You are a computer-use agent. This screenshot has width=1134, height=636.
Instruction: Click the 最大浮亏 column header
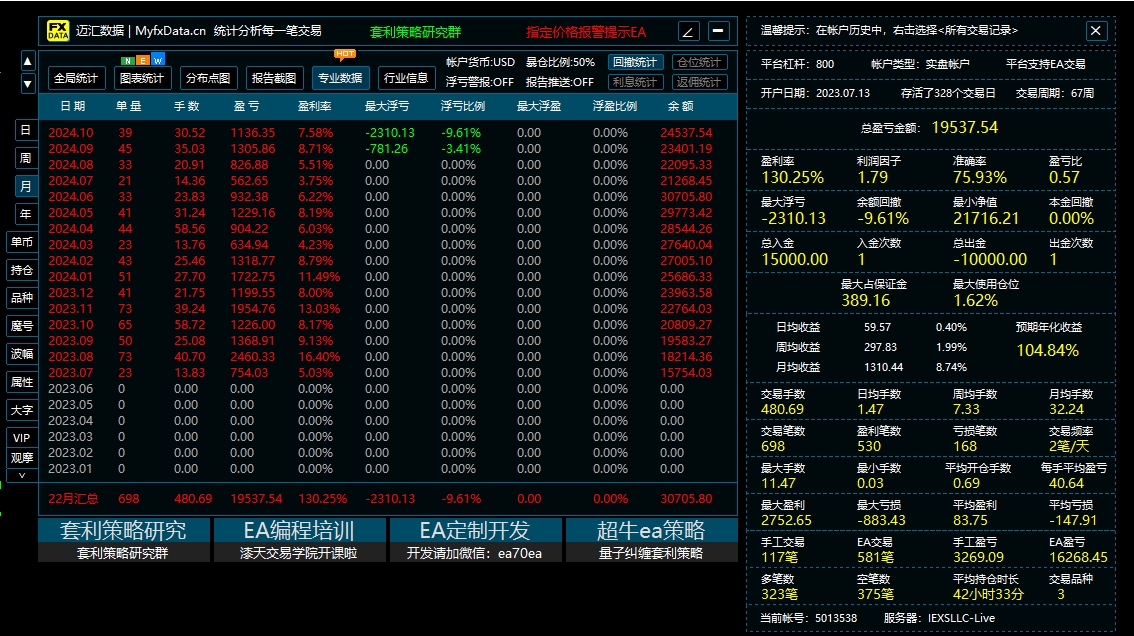[387, 106]
